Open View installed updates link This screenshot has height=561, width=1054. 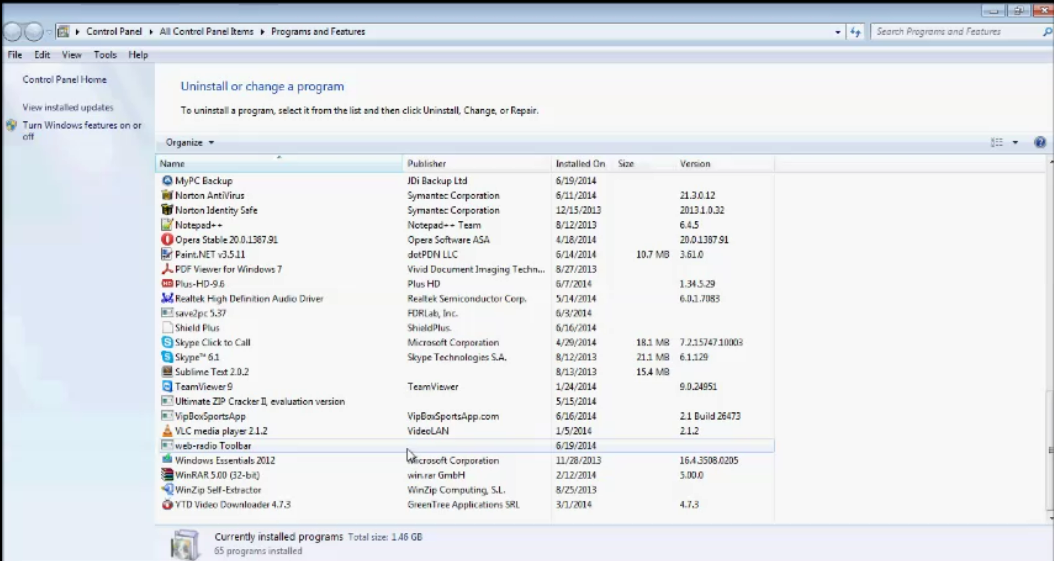coord(68,107)
